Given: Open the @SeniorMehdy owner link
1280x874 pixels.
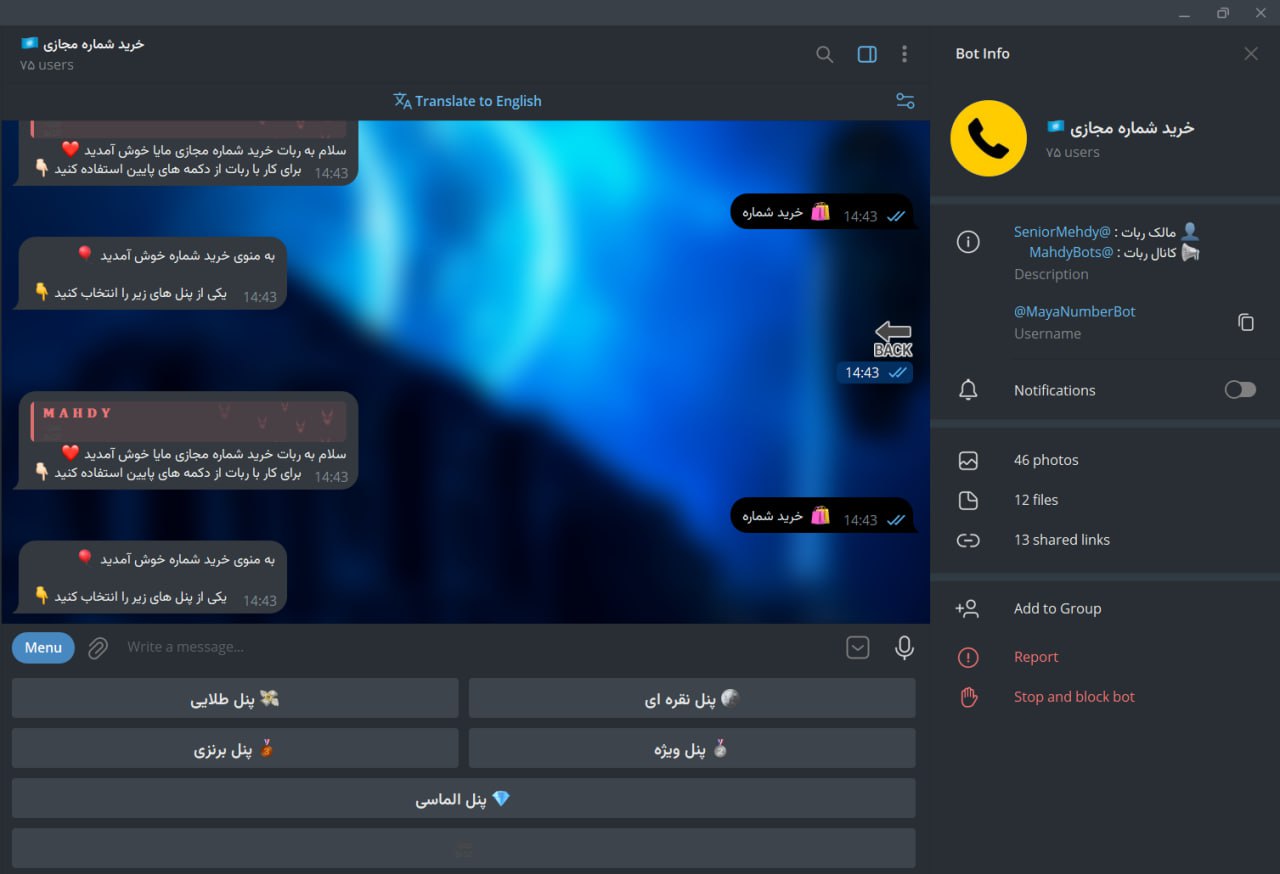Looking at the screenshot, I should (x=1062, y=231).
